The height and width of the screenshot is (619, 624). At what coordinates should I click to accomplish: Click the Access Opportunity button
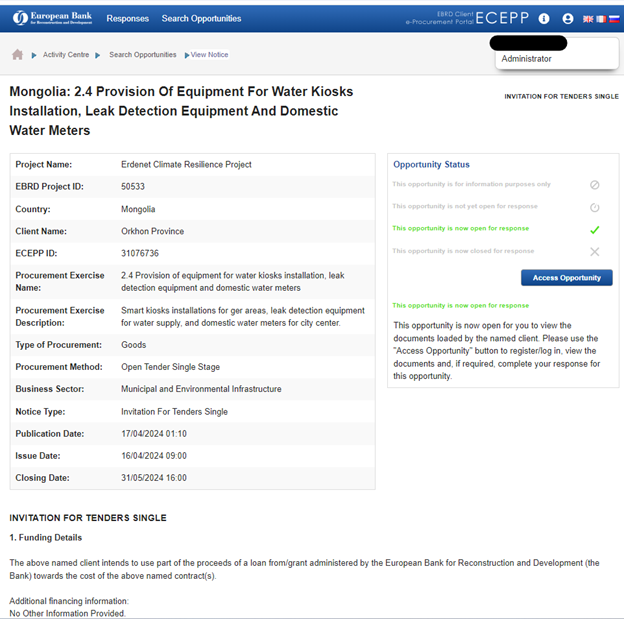[x=566, y=278]
